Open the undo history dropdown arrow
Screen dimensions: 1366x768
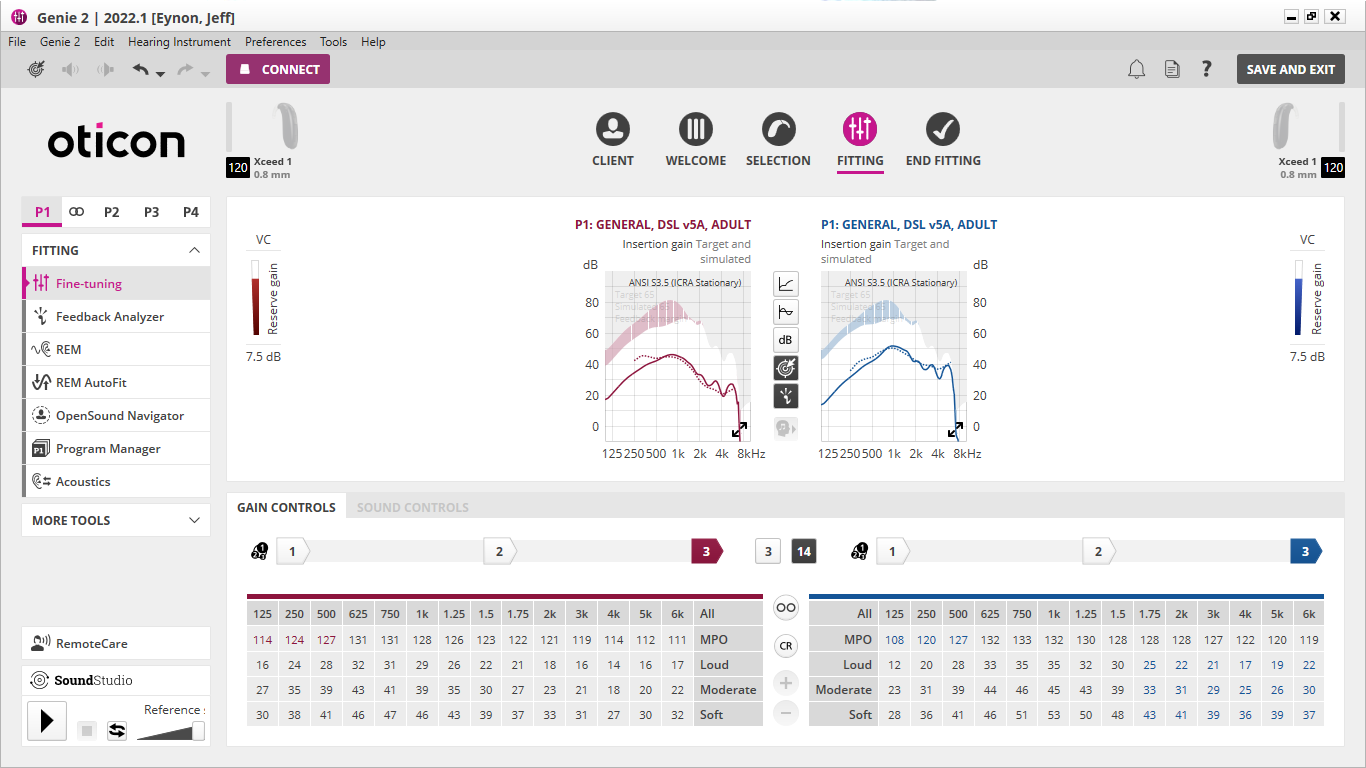click(160, 74)
